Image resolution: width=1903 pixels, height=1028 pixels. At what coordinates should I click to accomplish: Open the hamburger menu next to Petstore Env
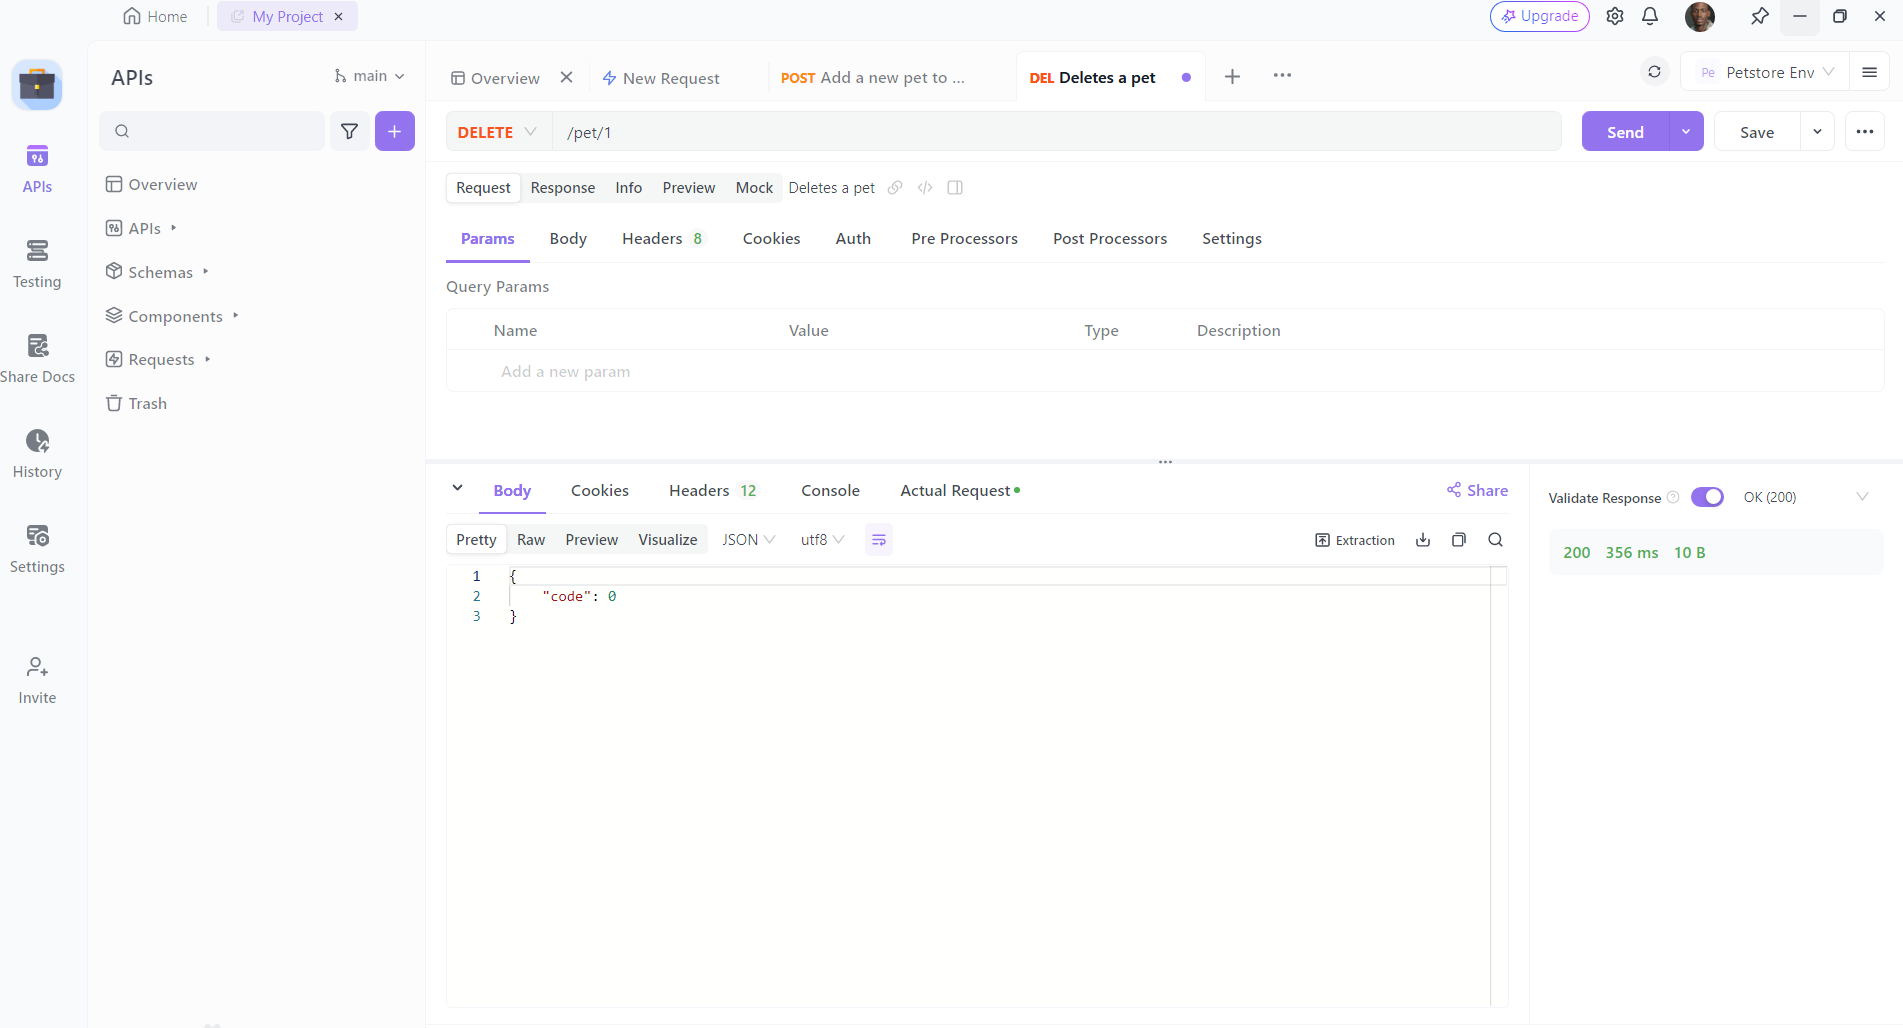click(x=1869, y=72)
